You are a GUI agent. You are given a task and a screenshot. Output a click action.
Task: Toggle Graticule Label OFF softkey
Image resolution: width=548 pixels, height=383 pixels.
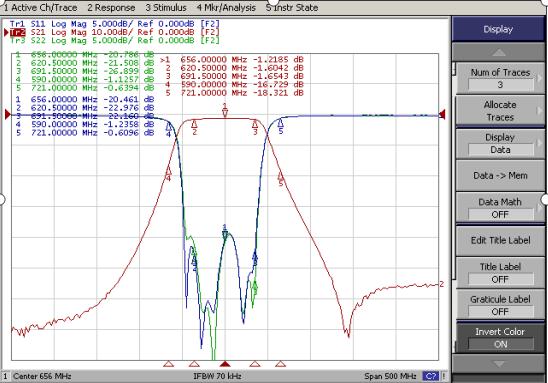500,305
